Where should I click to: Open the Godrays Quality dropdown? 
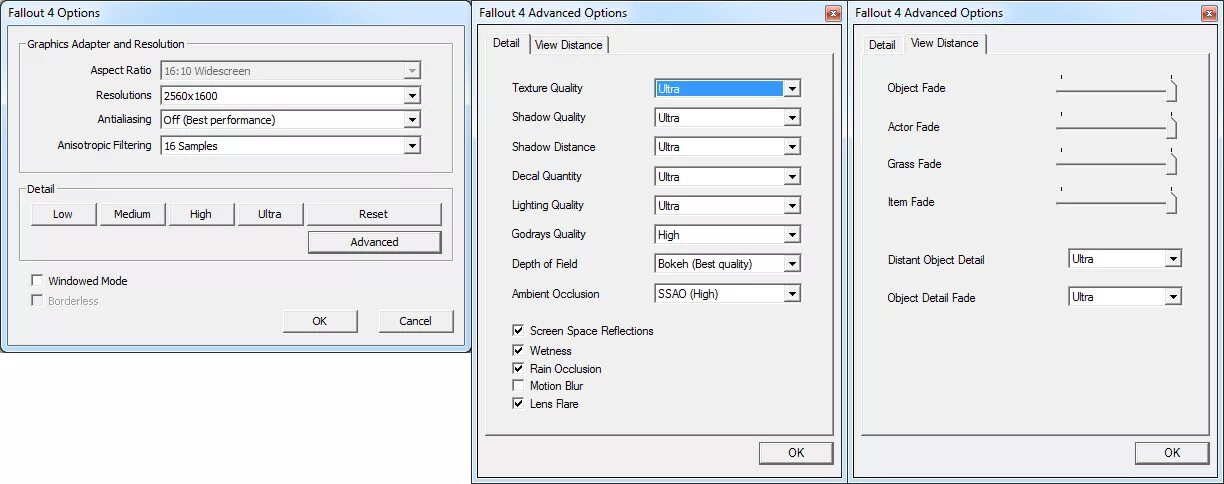coord(728,234)
